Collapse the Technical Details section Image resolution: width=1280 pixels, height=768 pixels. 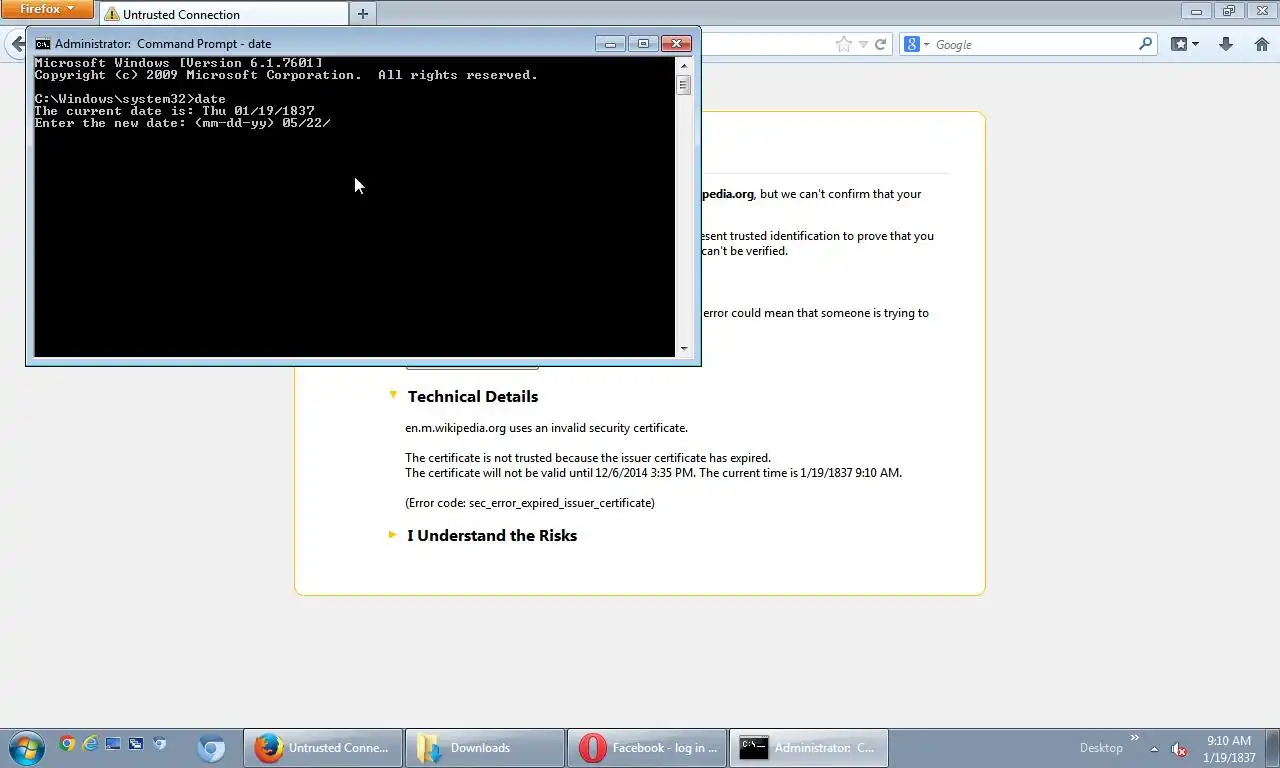coord(393,395)
